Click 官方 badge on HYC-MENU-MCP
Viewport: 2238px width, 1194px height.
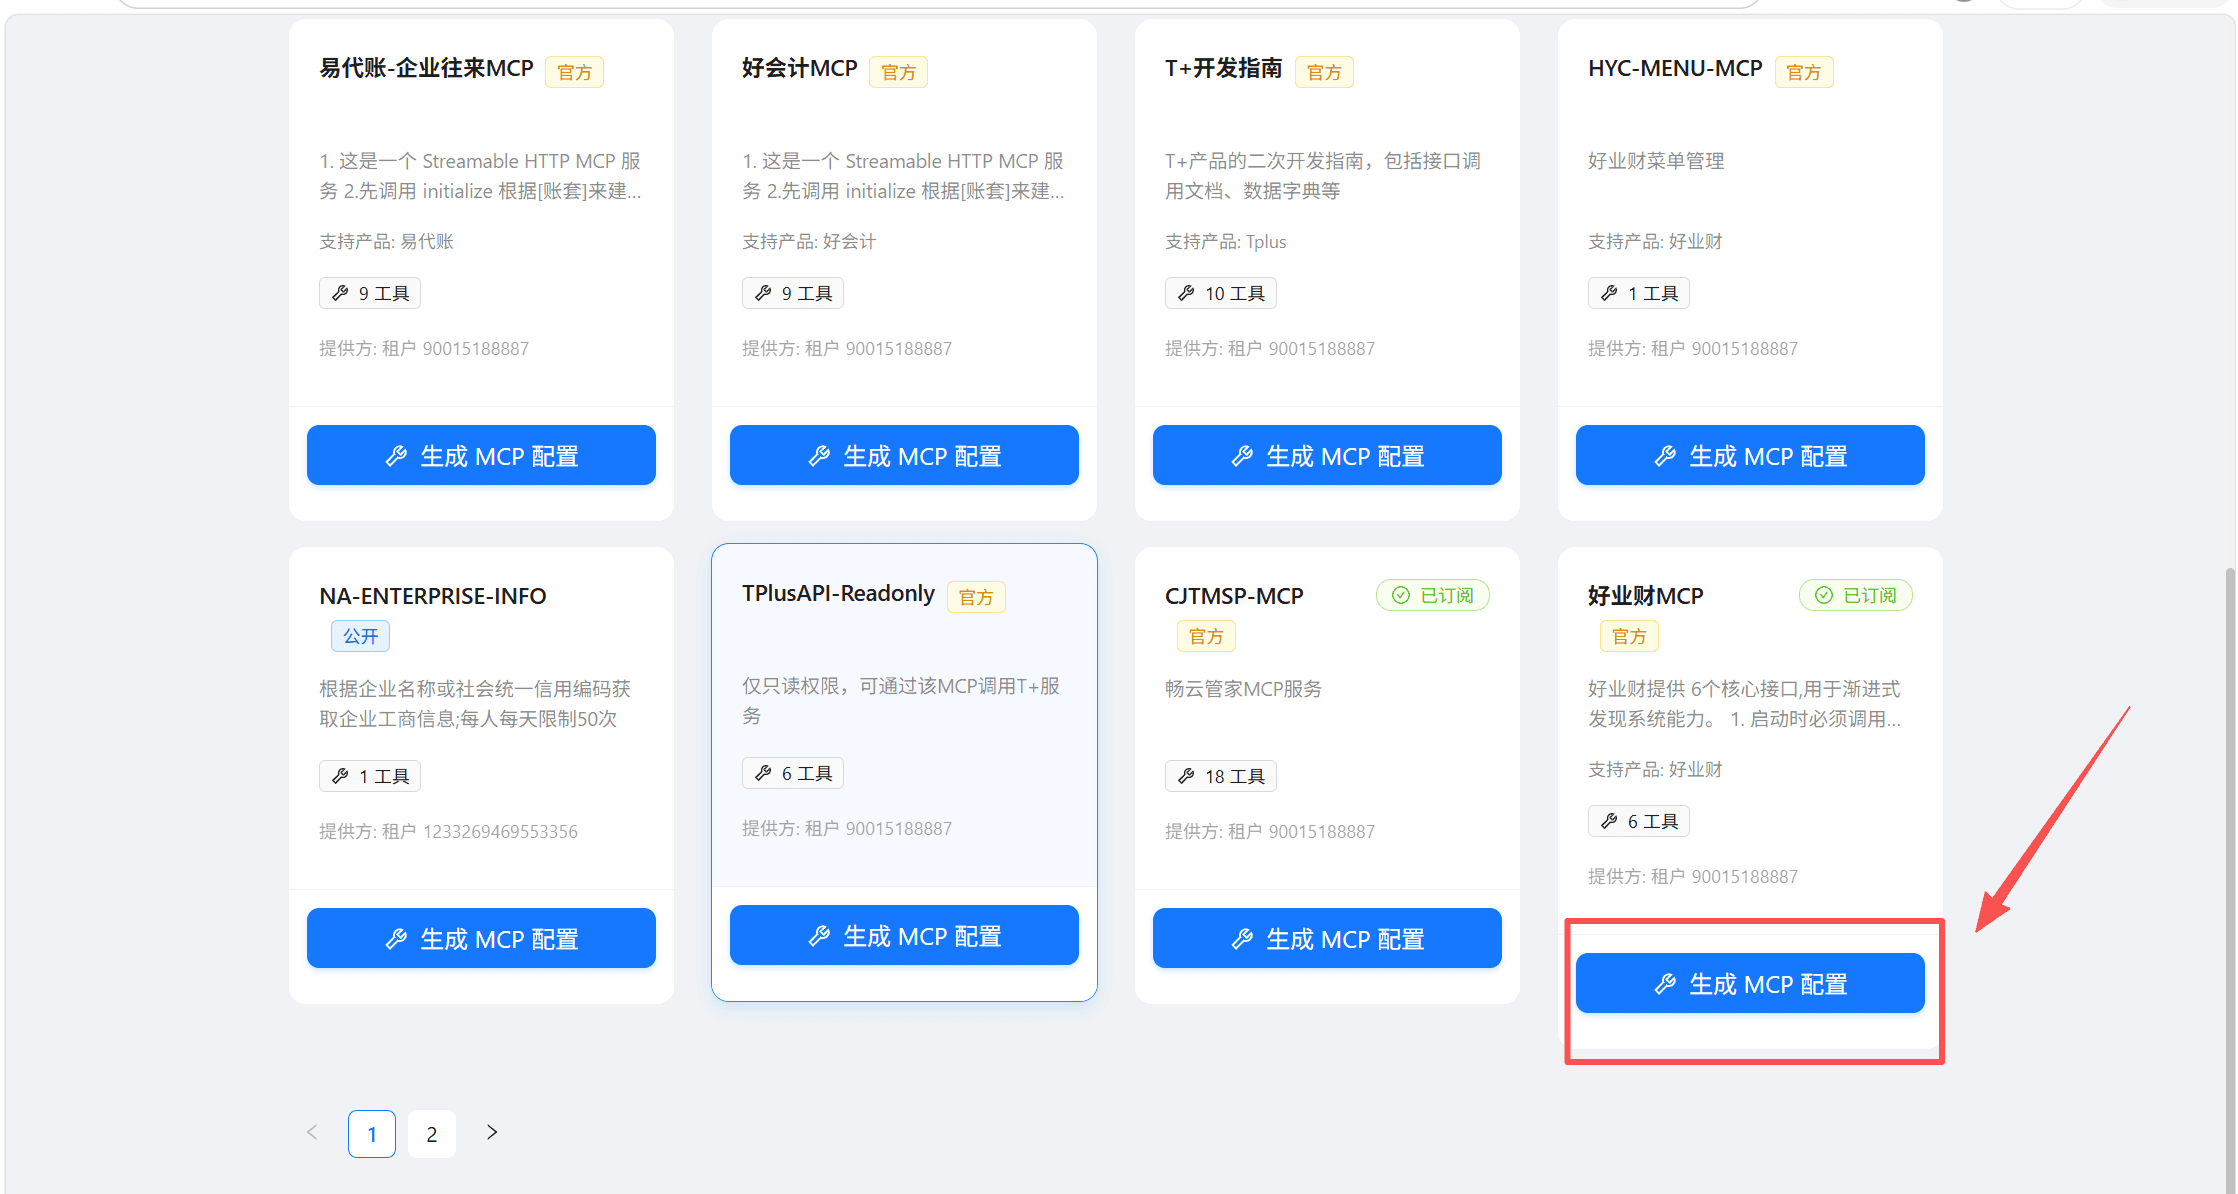point(1804,72)
